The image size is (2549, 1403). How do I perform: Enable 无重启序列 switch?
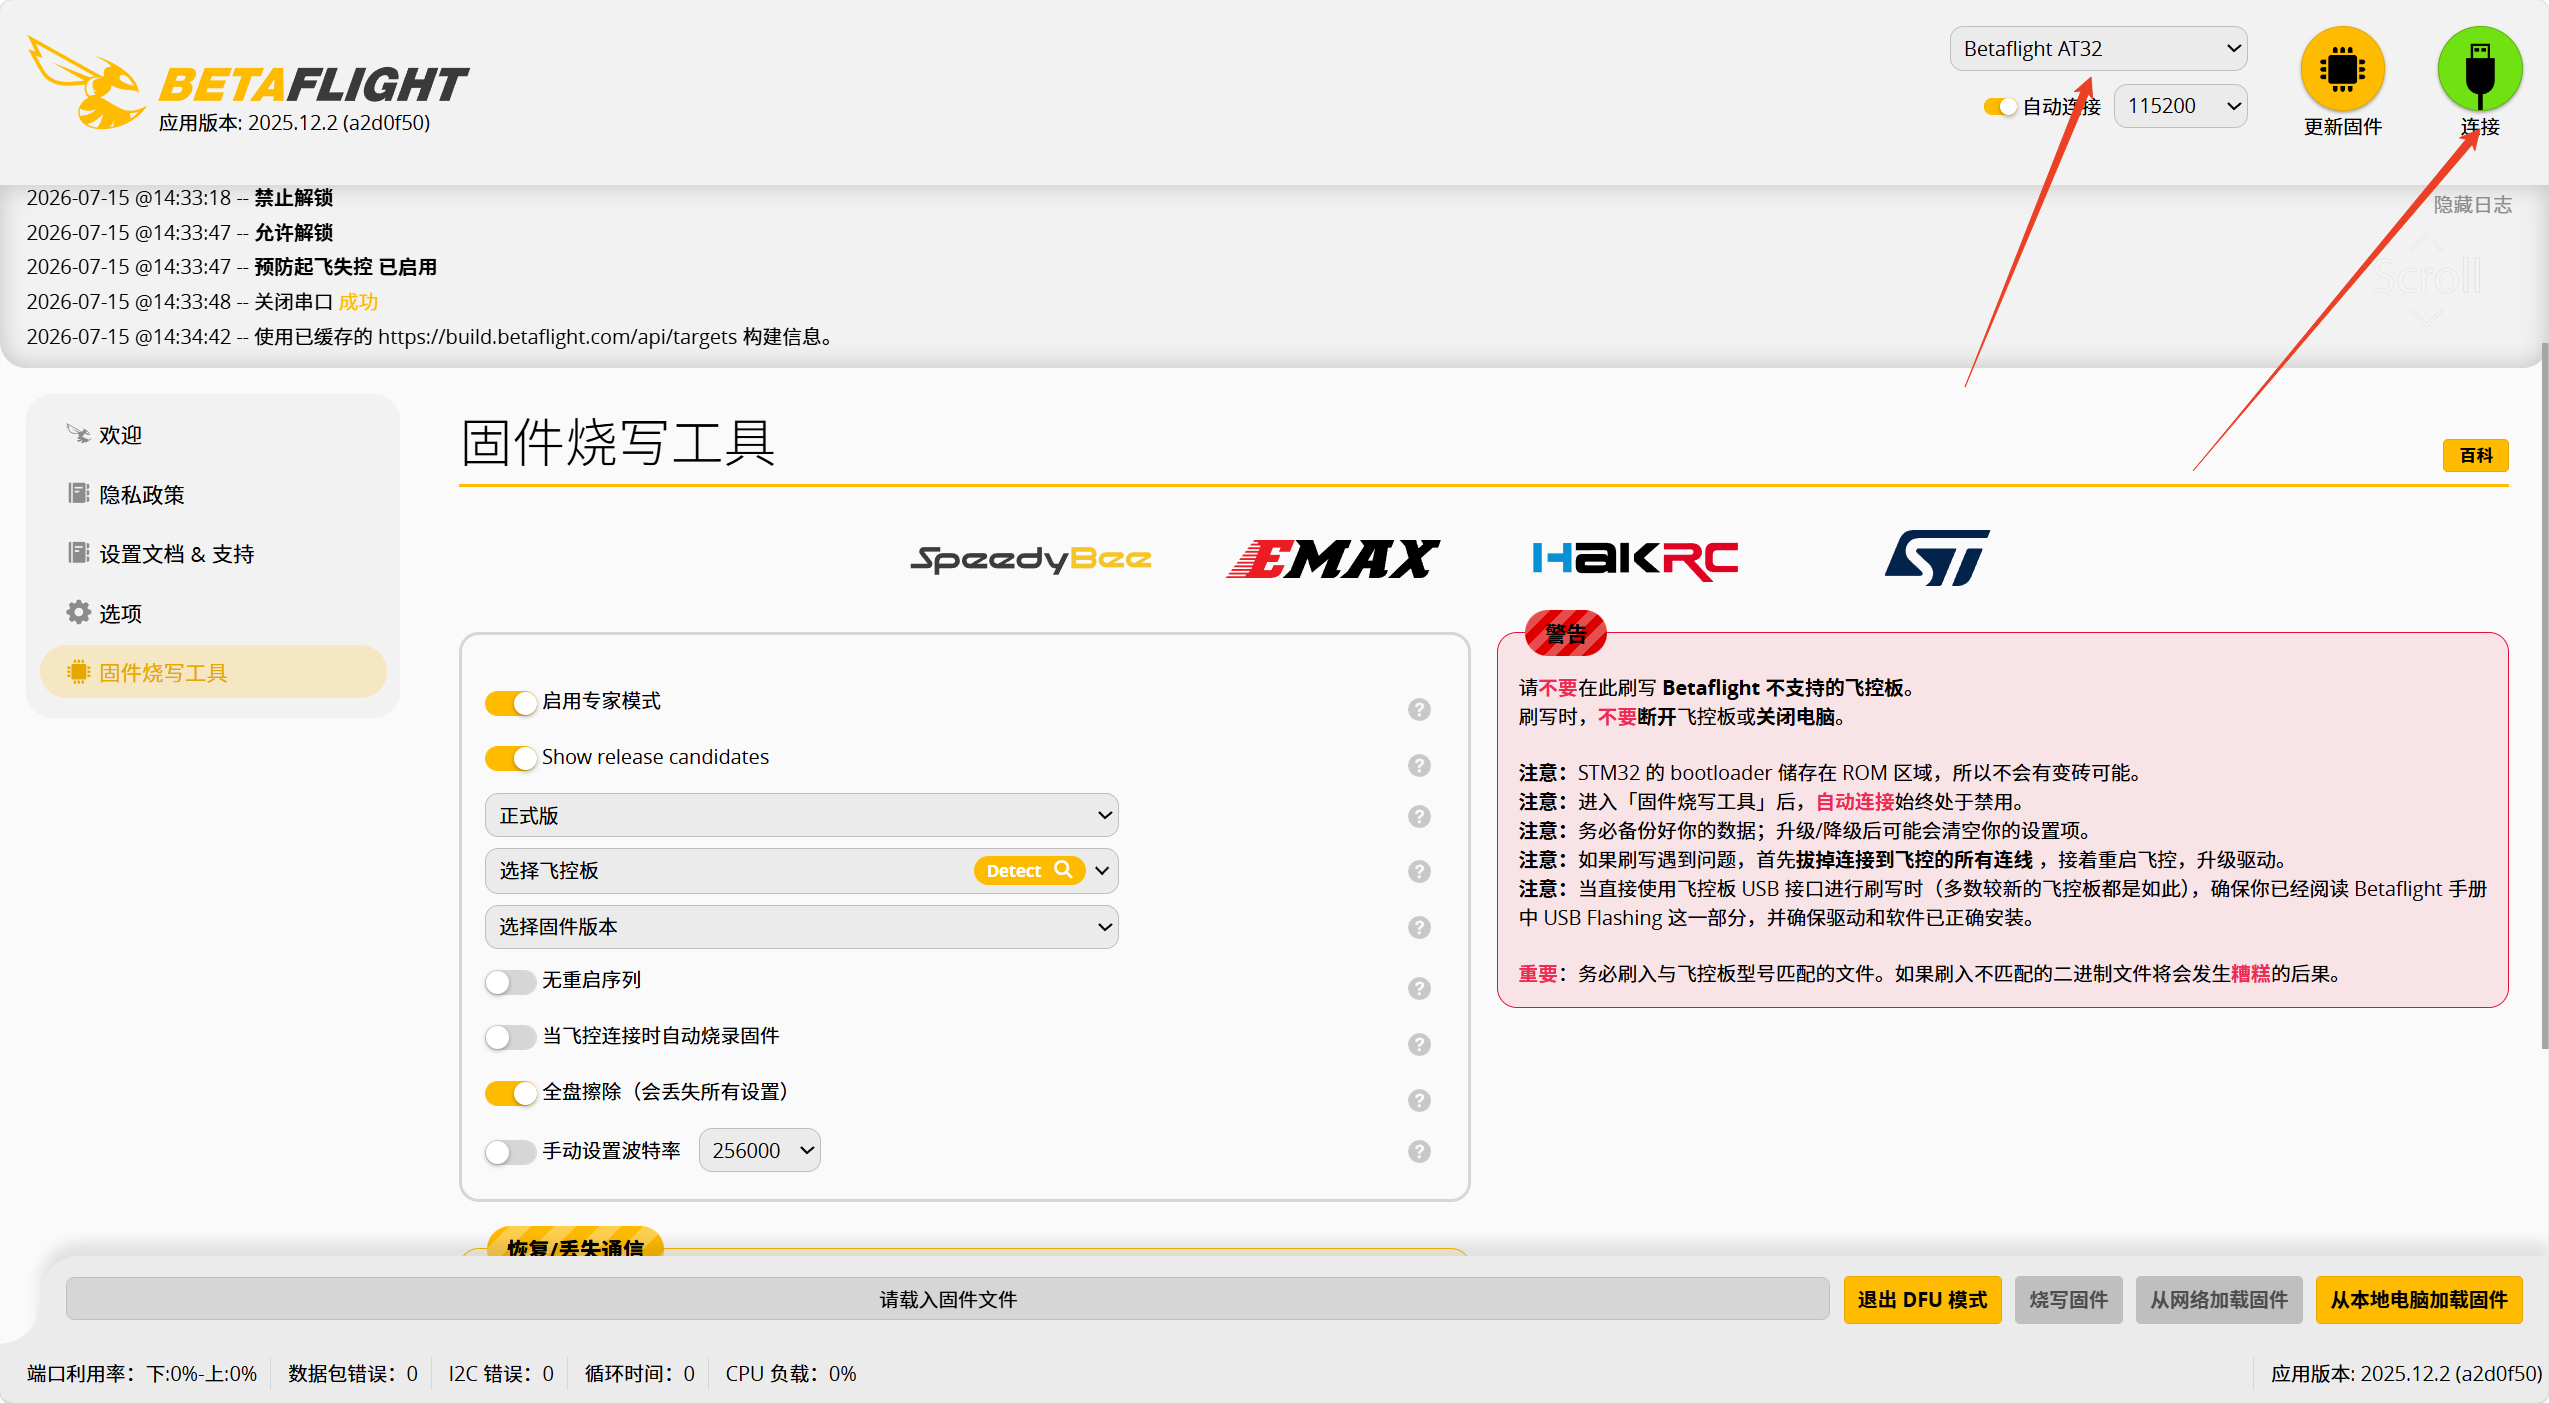510,981
